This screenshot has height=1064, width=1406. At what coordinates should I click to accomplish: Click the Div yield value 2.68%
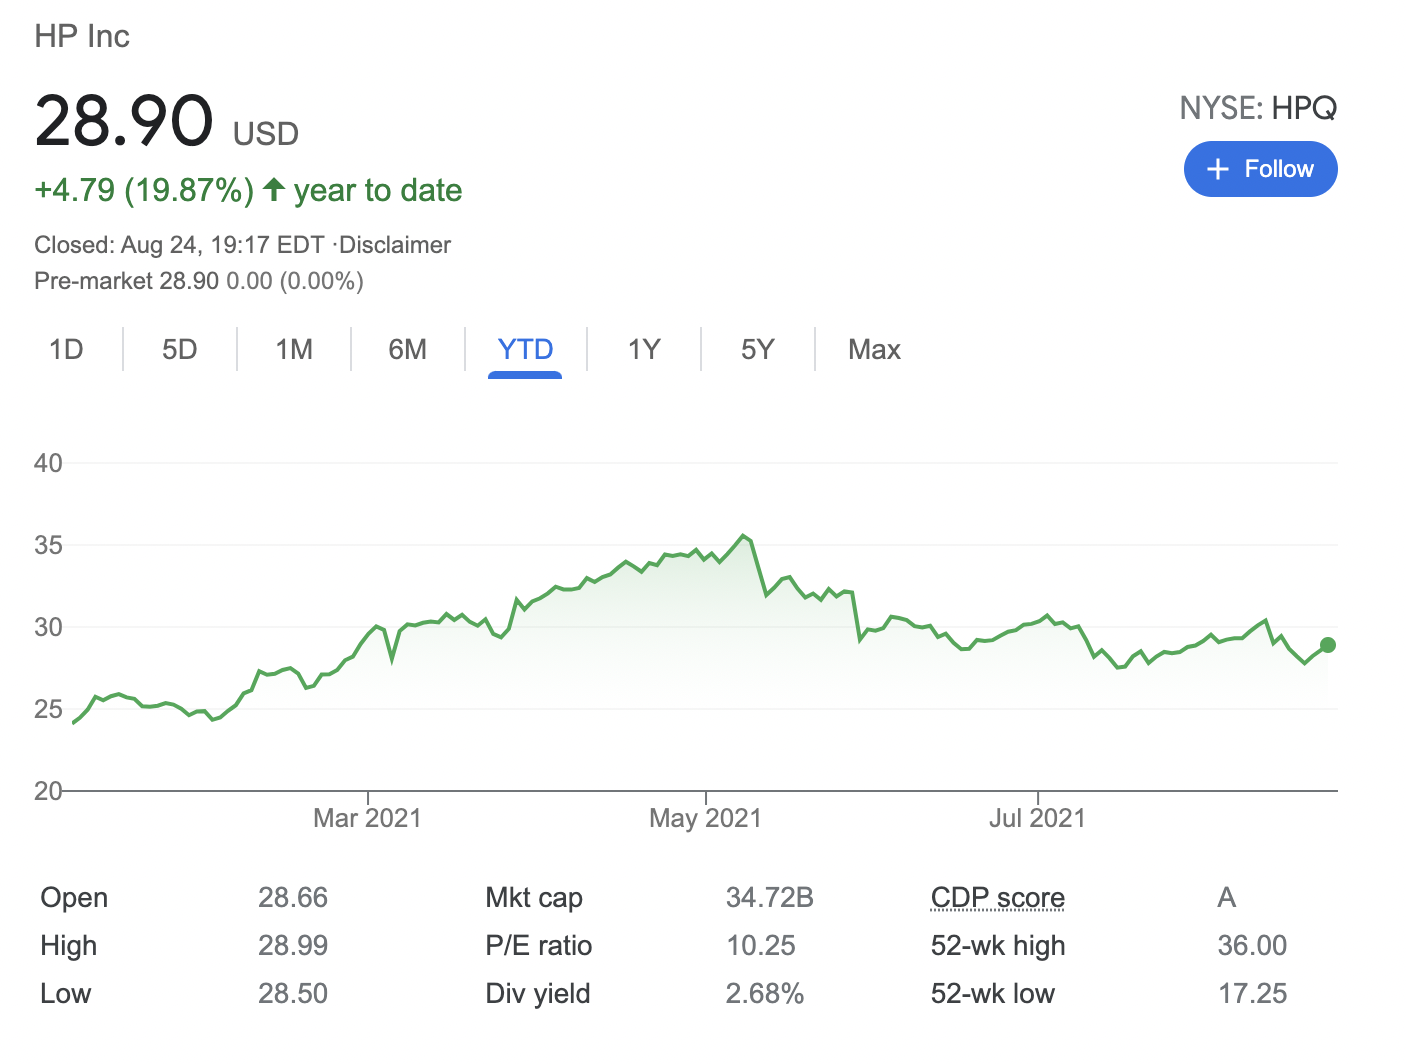(x=765, y=994)
